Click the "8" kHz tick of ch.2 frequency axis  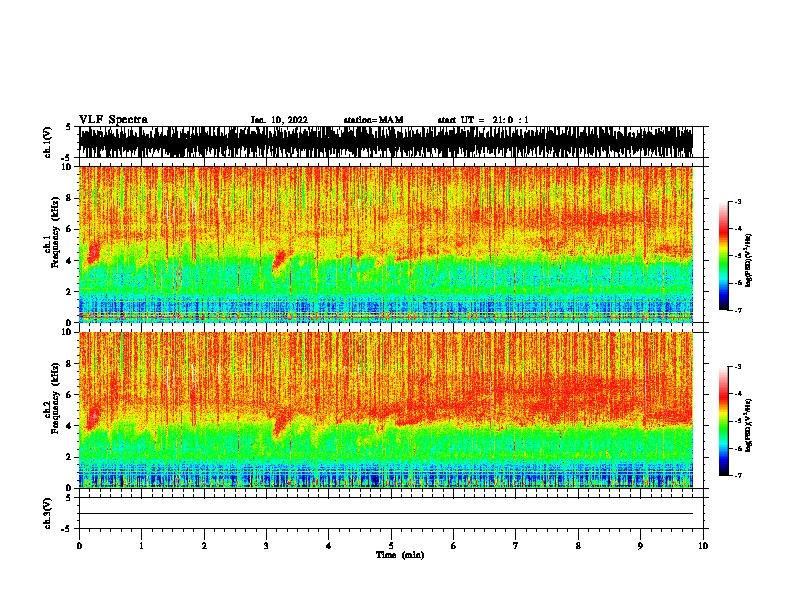(70, 364)
